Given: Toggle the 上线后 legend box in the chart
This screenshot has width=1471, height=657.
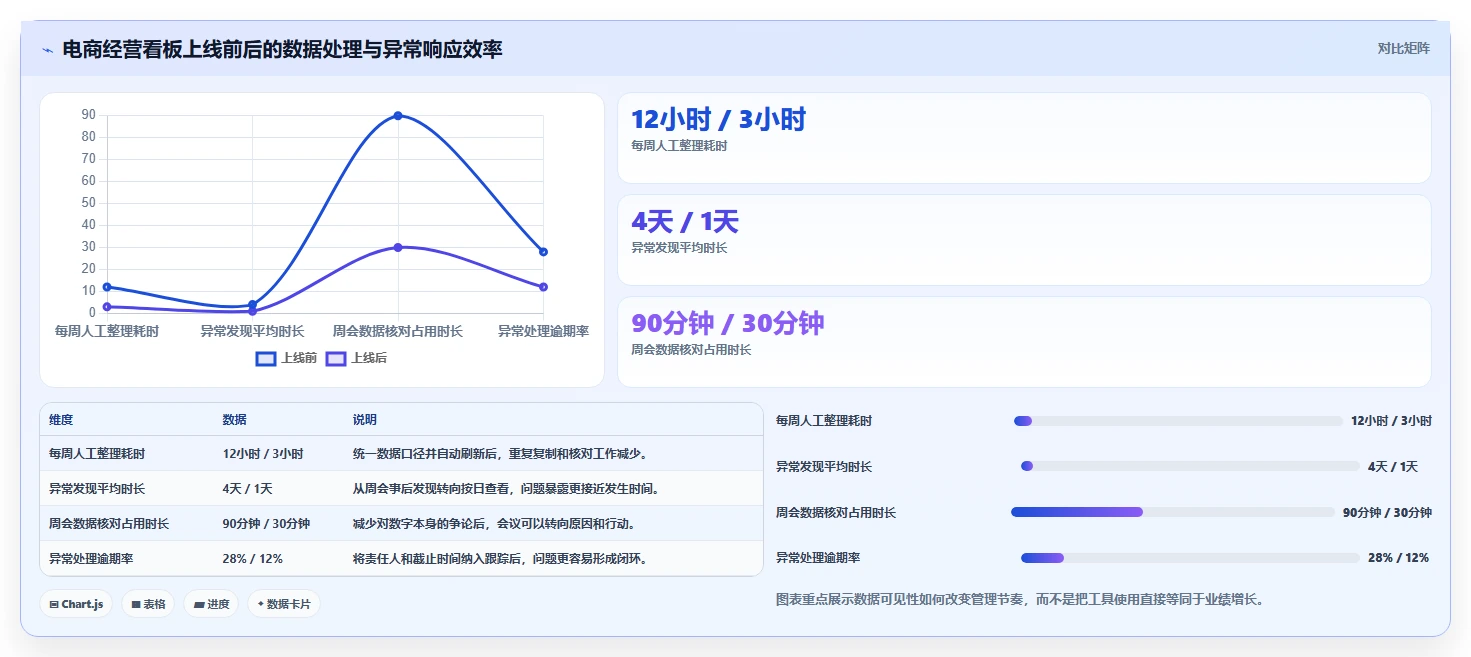Looking at the screenshot, I should pyautogui.click(x=336, y=358).
